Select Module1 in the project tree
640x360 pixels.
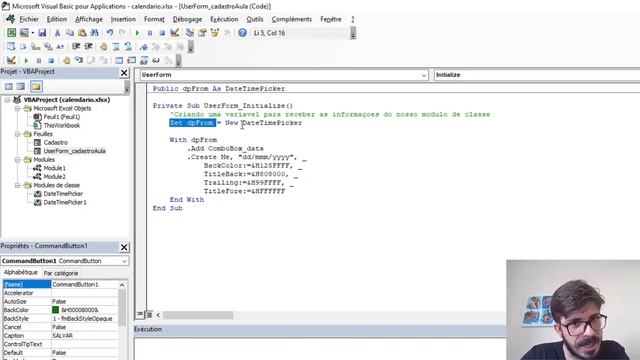click(54, 168)
